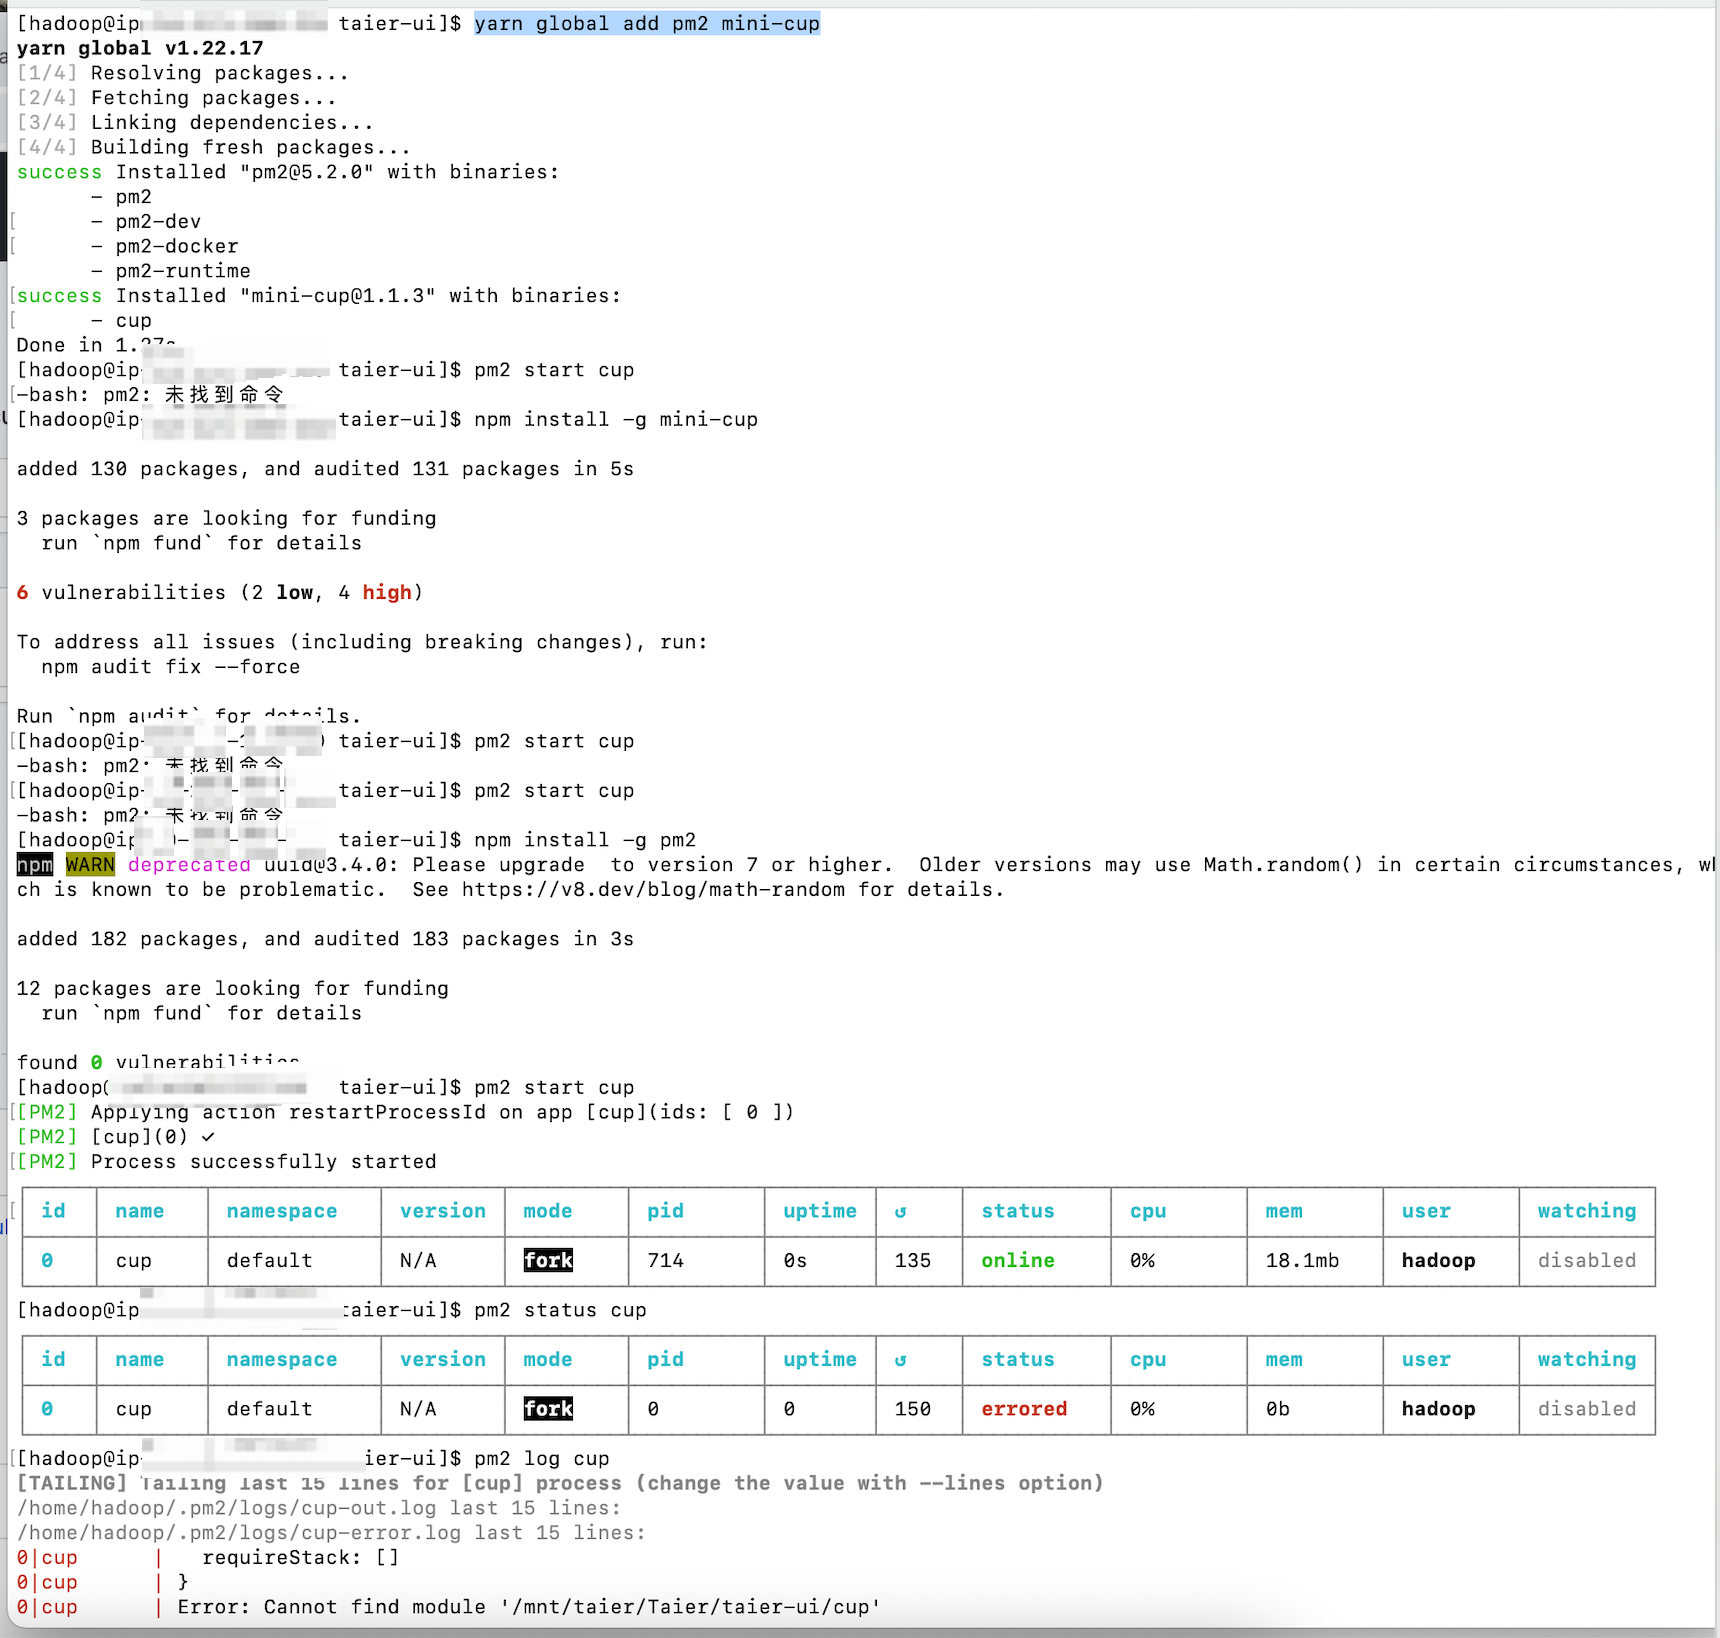This screenshot has height=1638, width=1720.
Task: Click the 'added 130 packages' output line
Action: (325, 469)
